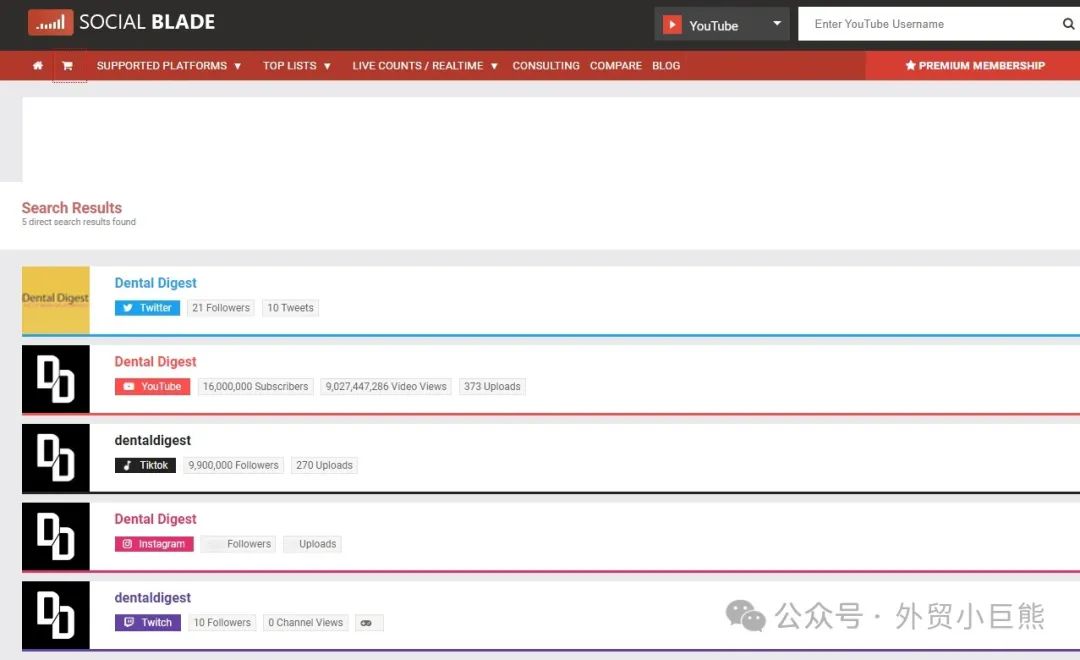Click the purple Twitch platform badge
Image resolution: width=1080 pixels, height=660 pixels.
[x=147, y=623]
